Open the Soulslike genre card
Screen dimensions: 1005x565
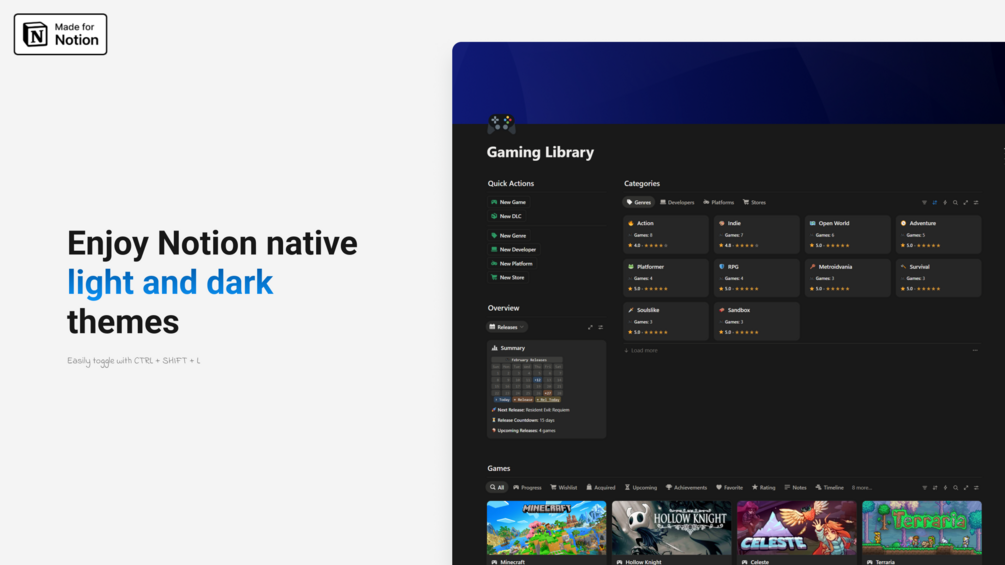click(x=665, y=321)
